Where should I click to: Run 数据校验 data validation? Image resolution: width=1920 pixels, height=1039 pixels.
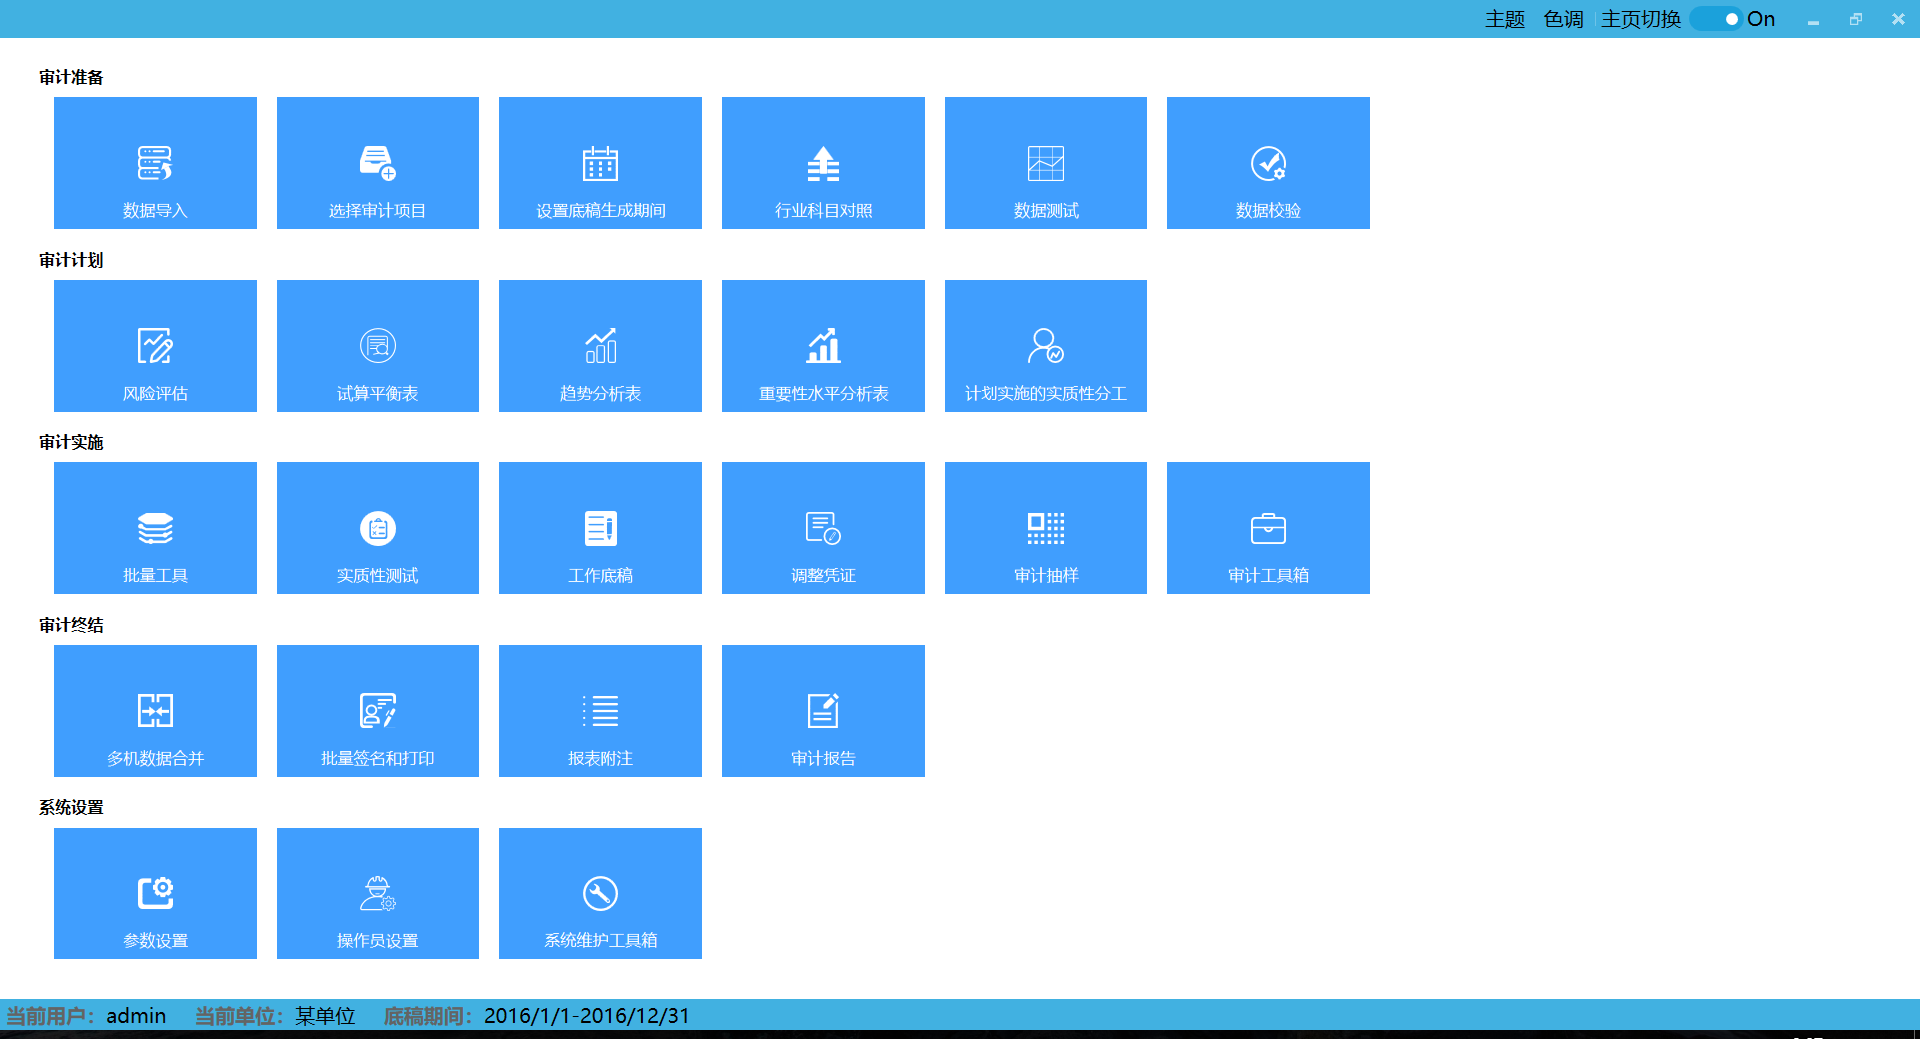pos(1268,163)
